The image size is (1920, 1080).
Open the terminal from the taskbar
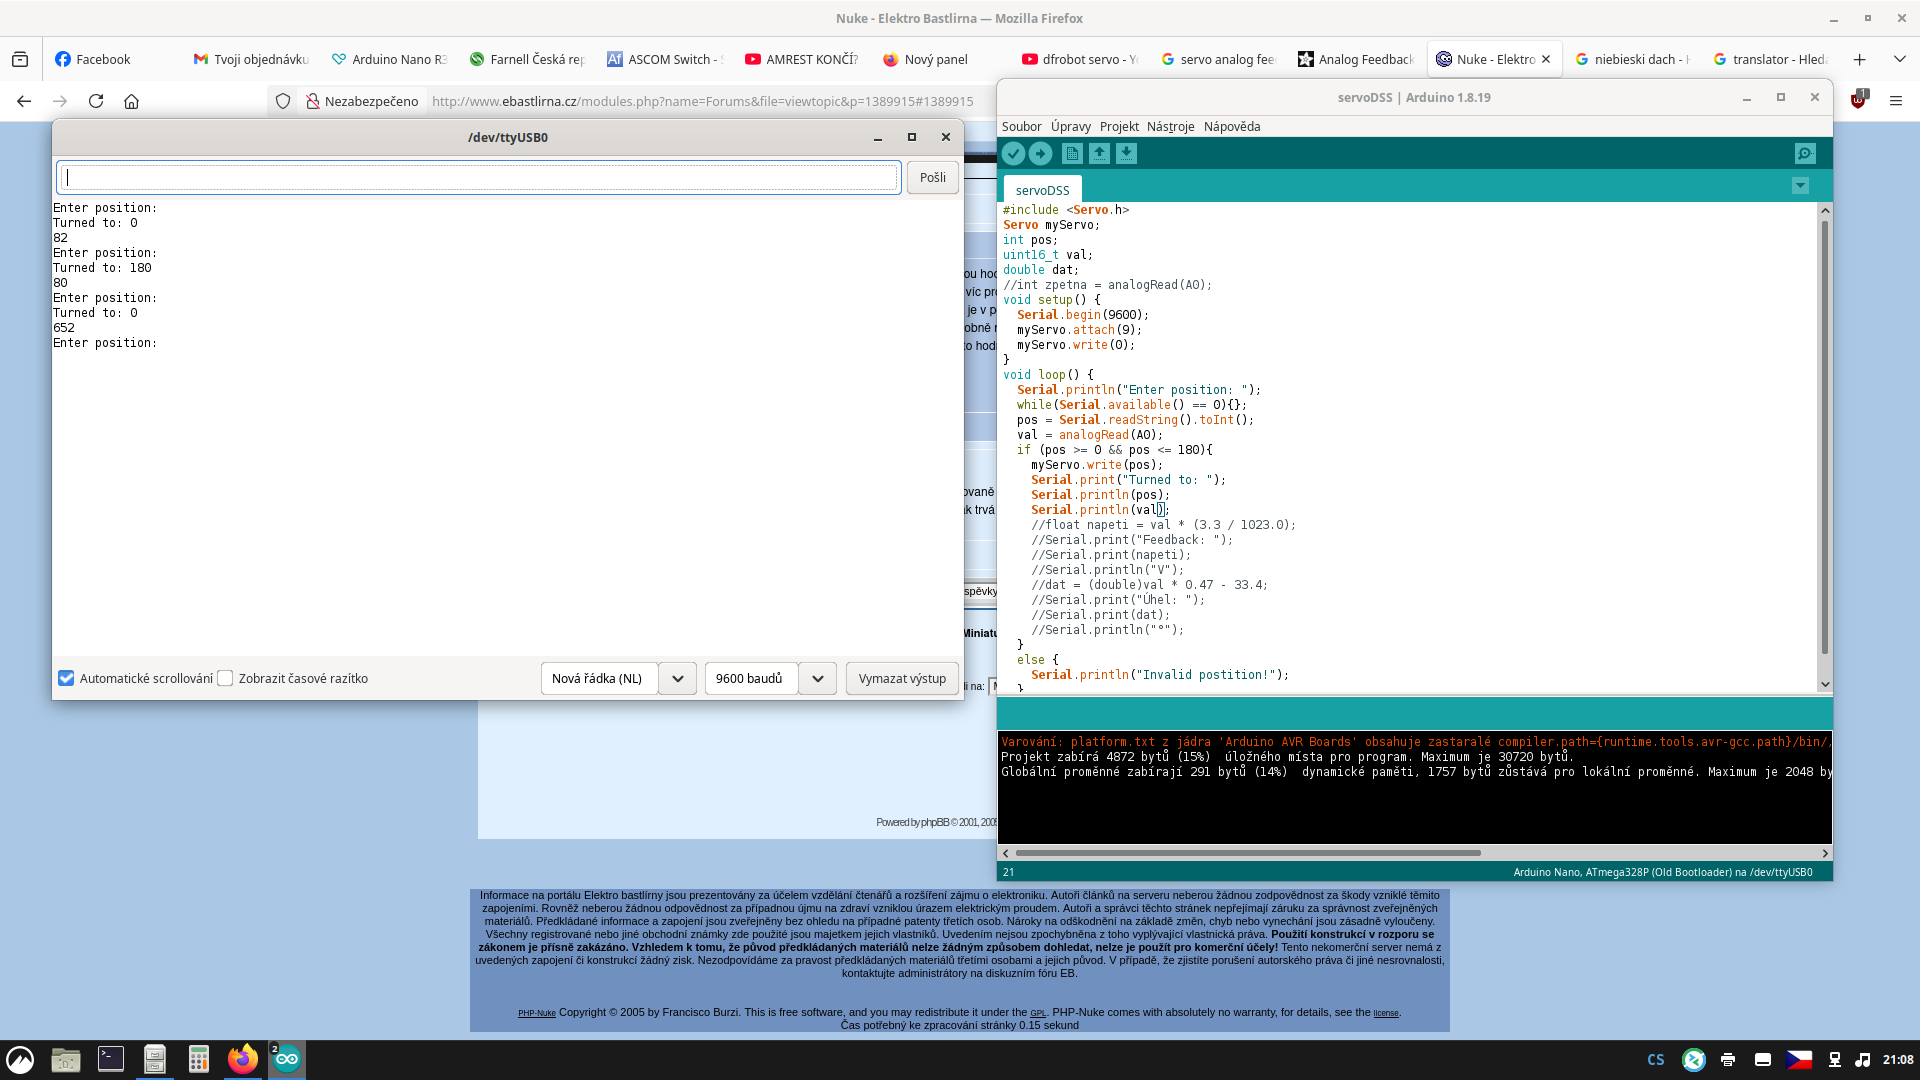tap(111, 1059)
